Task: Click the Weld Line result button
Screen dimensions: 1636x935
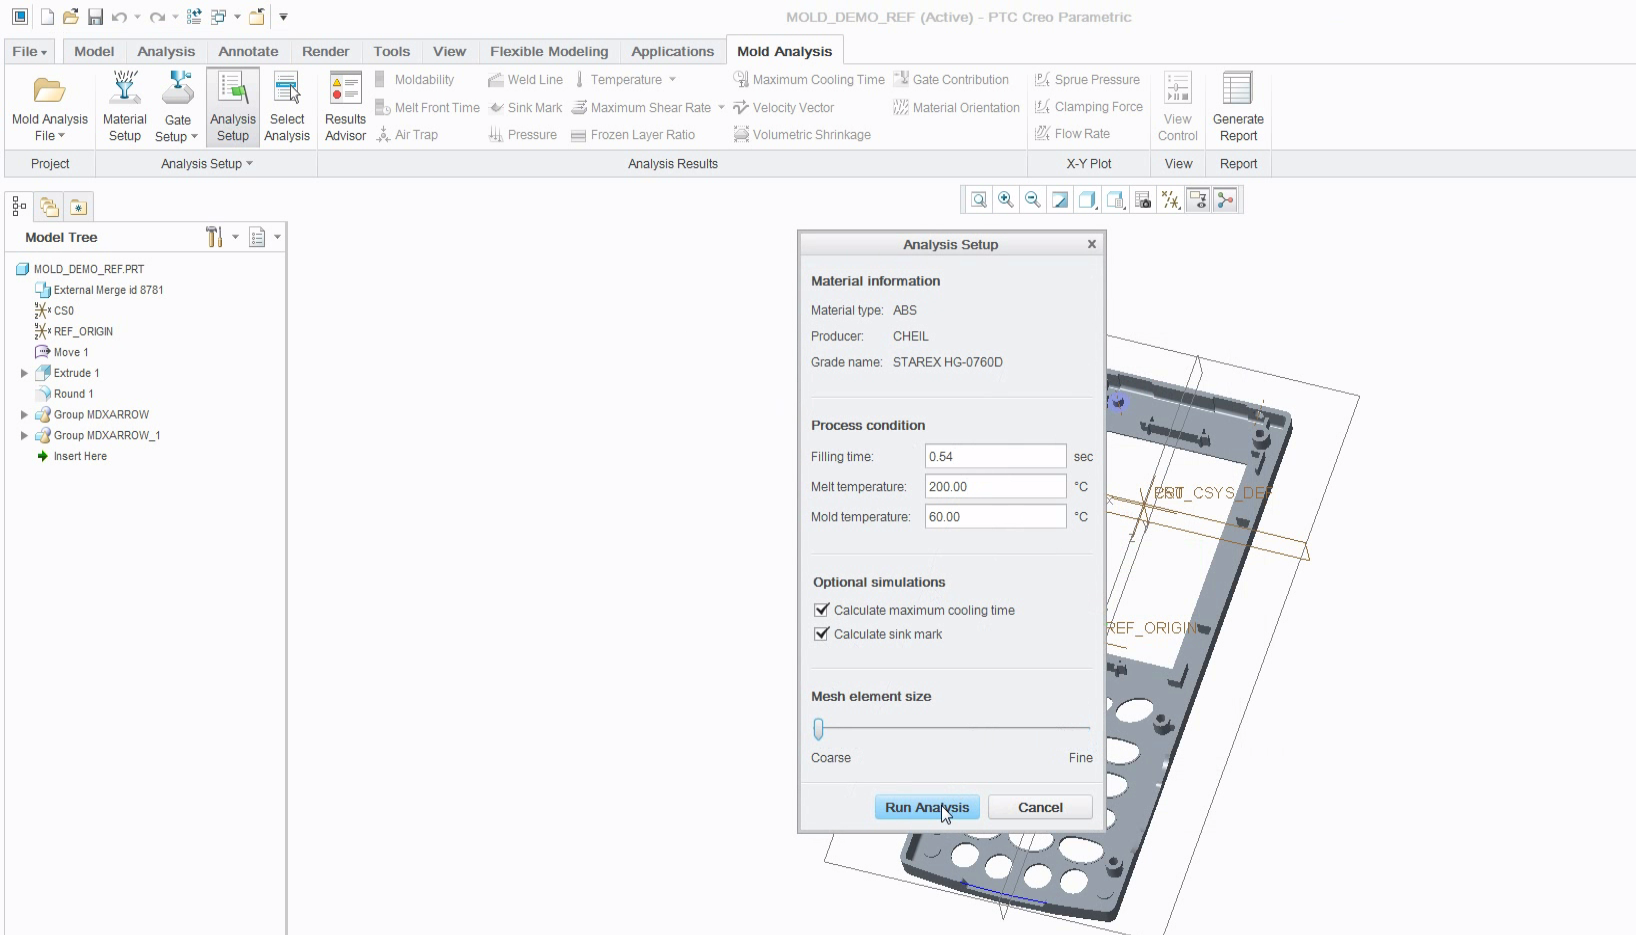Action: pyautogui.click(x=525, y=80)
